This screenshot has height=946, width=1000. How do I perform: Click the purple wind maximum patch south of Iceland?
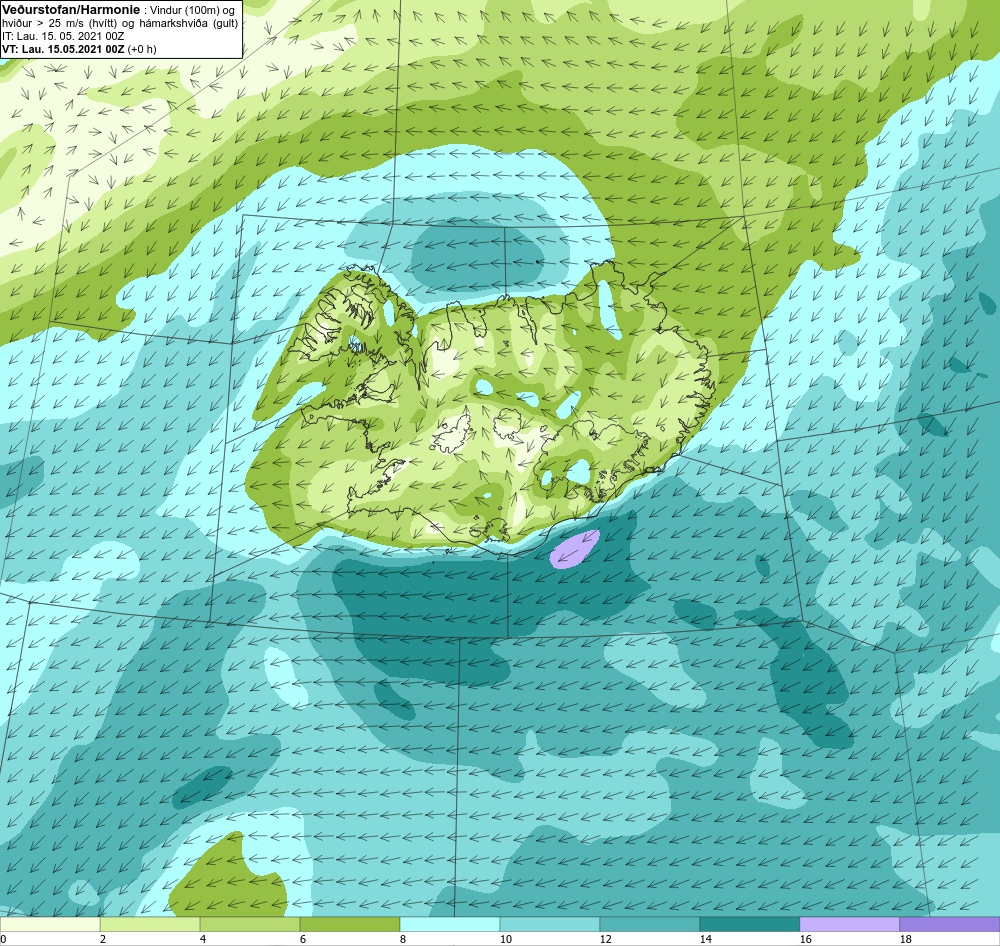[575, 549]
